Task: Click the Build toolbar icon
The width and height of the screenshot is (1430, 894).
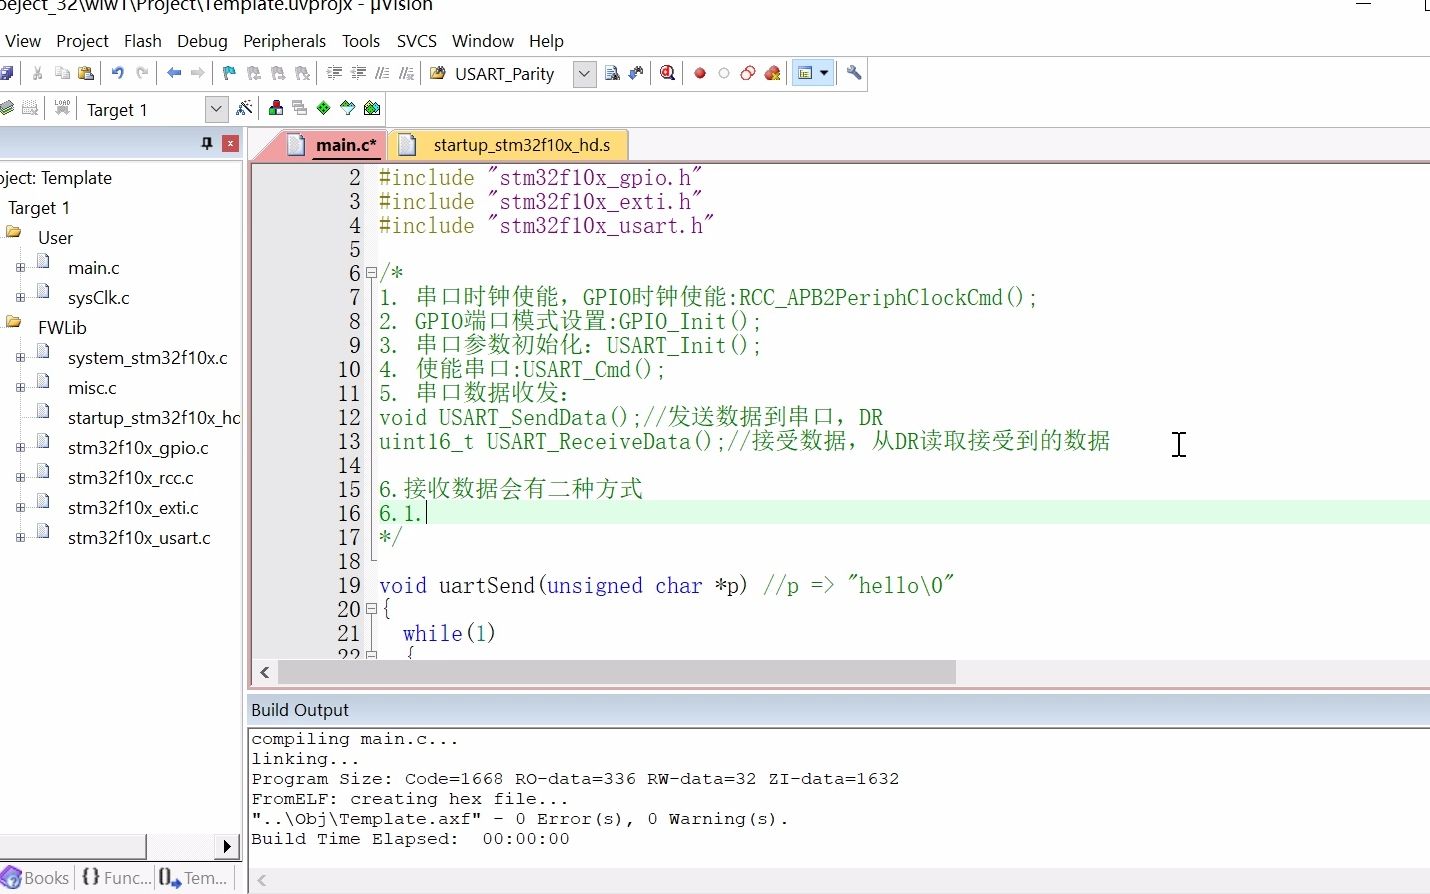Action: (x=7, y=108)
